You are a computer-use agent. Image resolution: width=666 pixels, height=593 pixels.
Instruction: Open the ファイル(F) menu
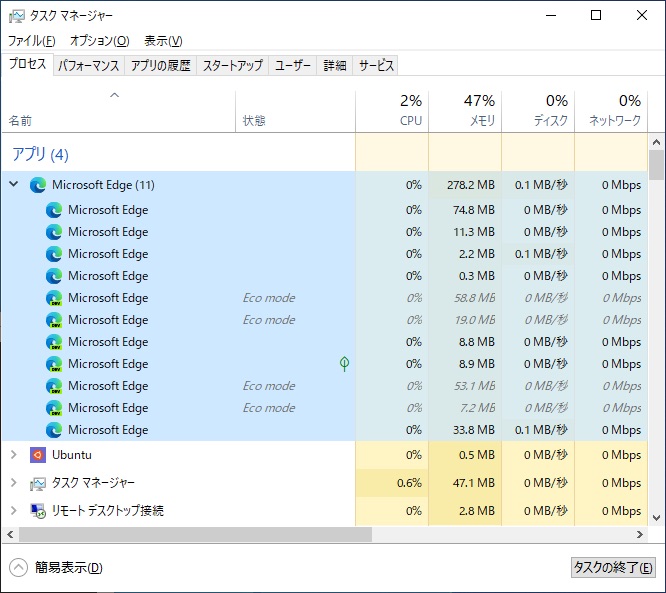32,41
